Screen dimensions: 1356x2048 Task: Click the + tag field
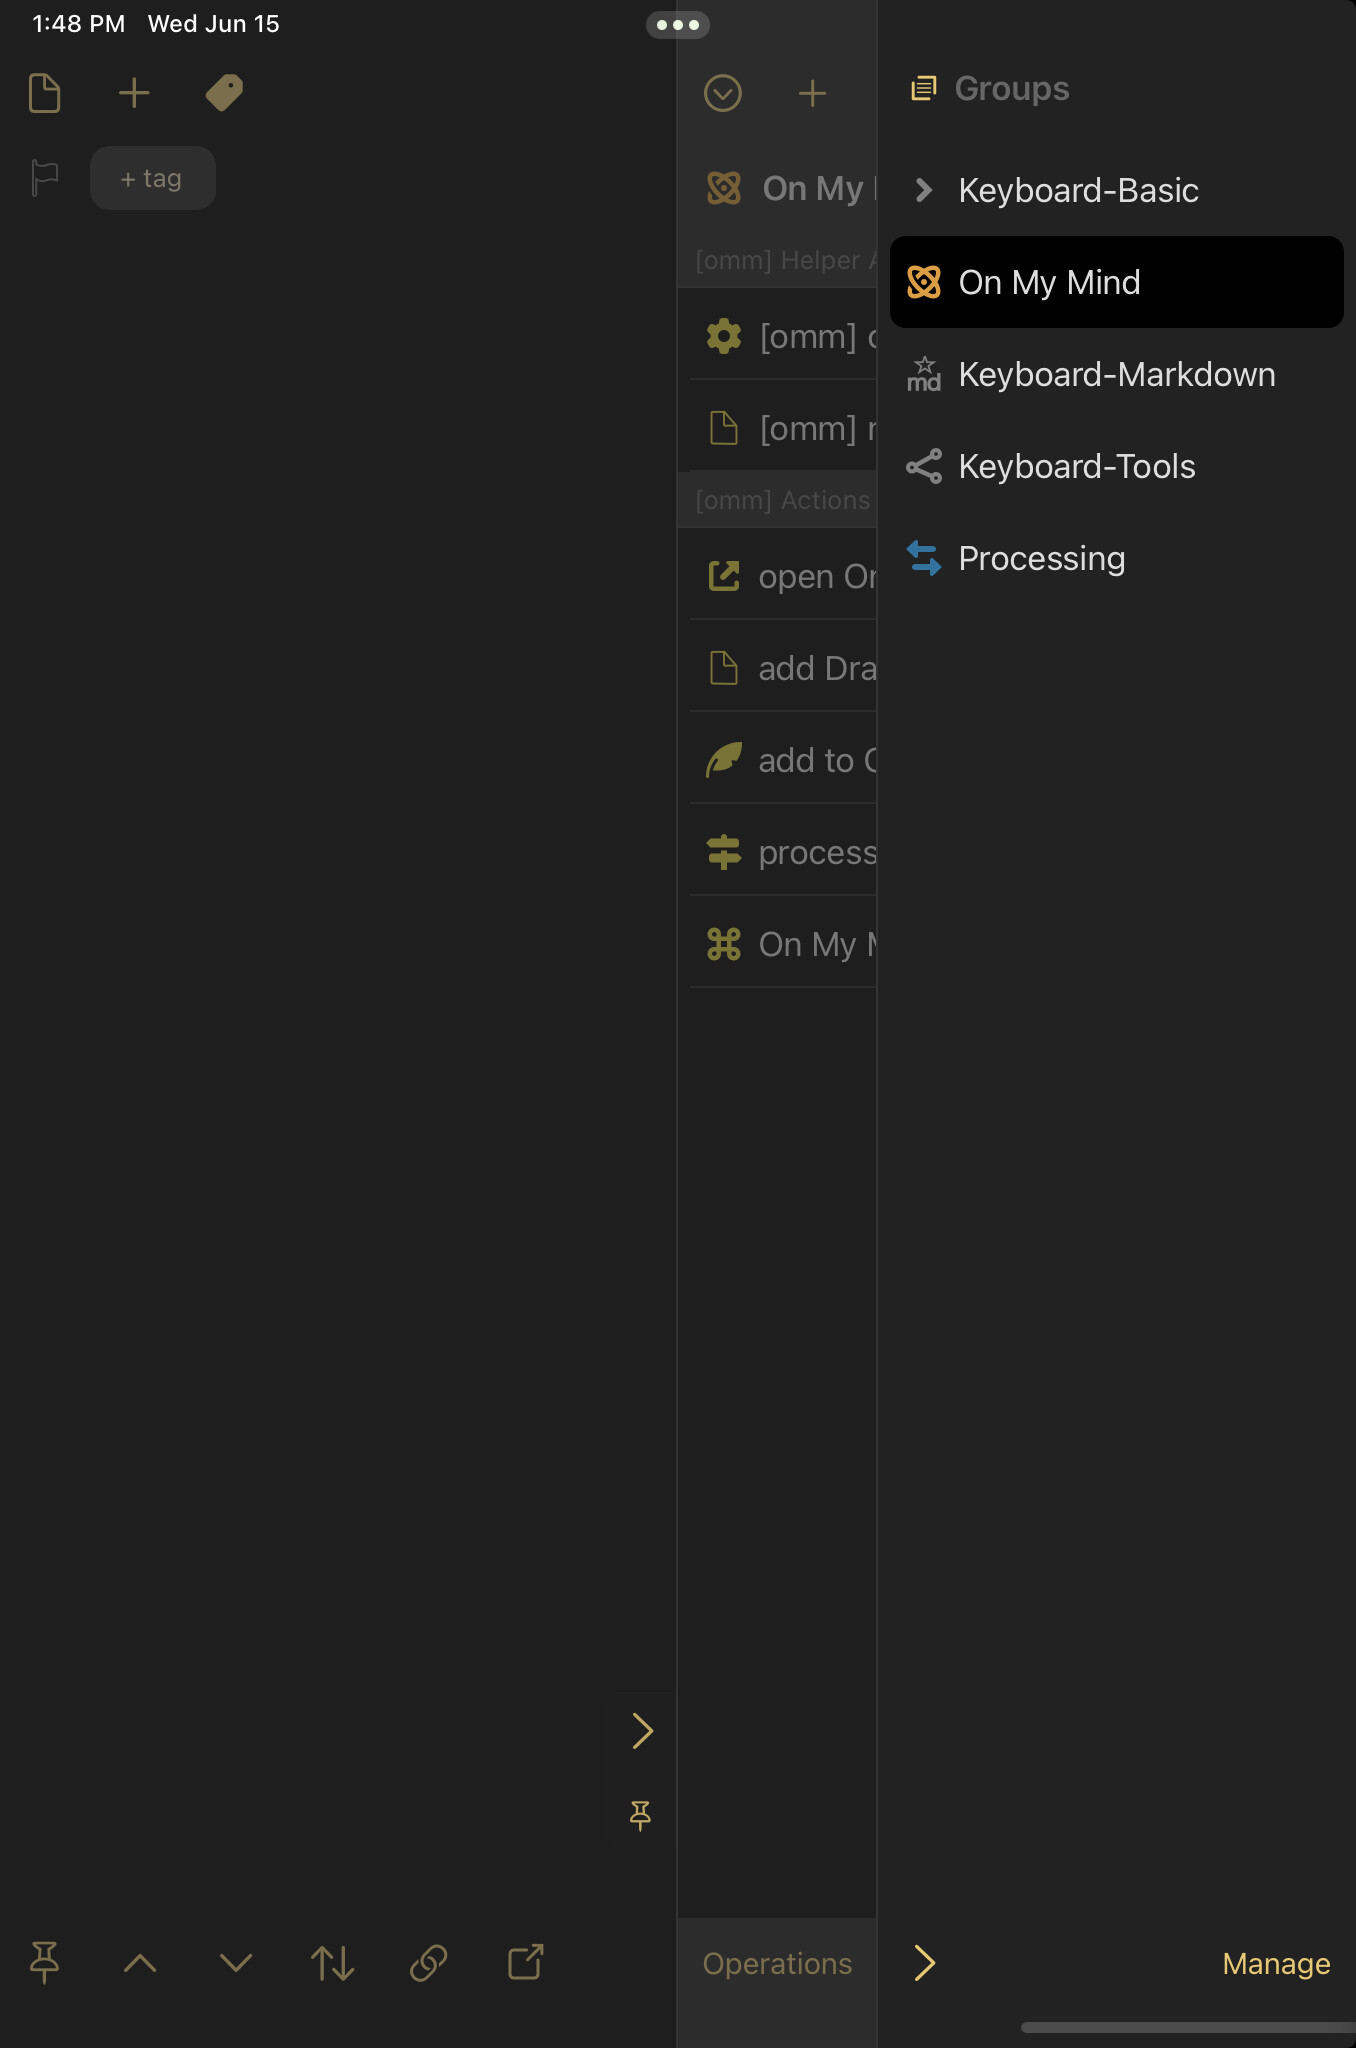[152, 178]
